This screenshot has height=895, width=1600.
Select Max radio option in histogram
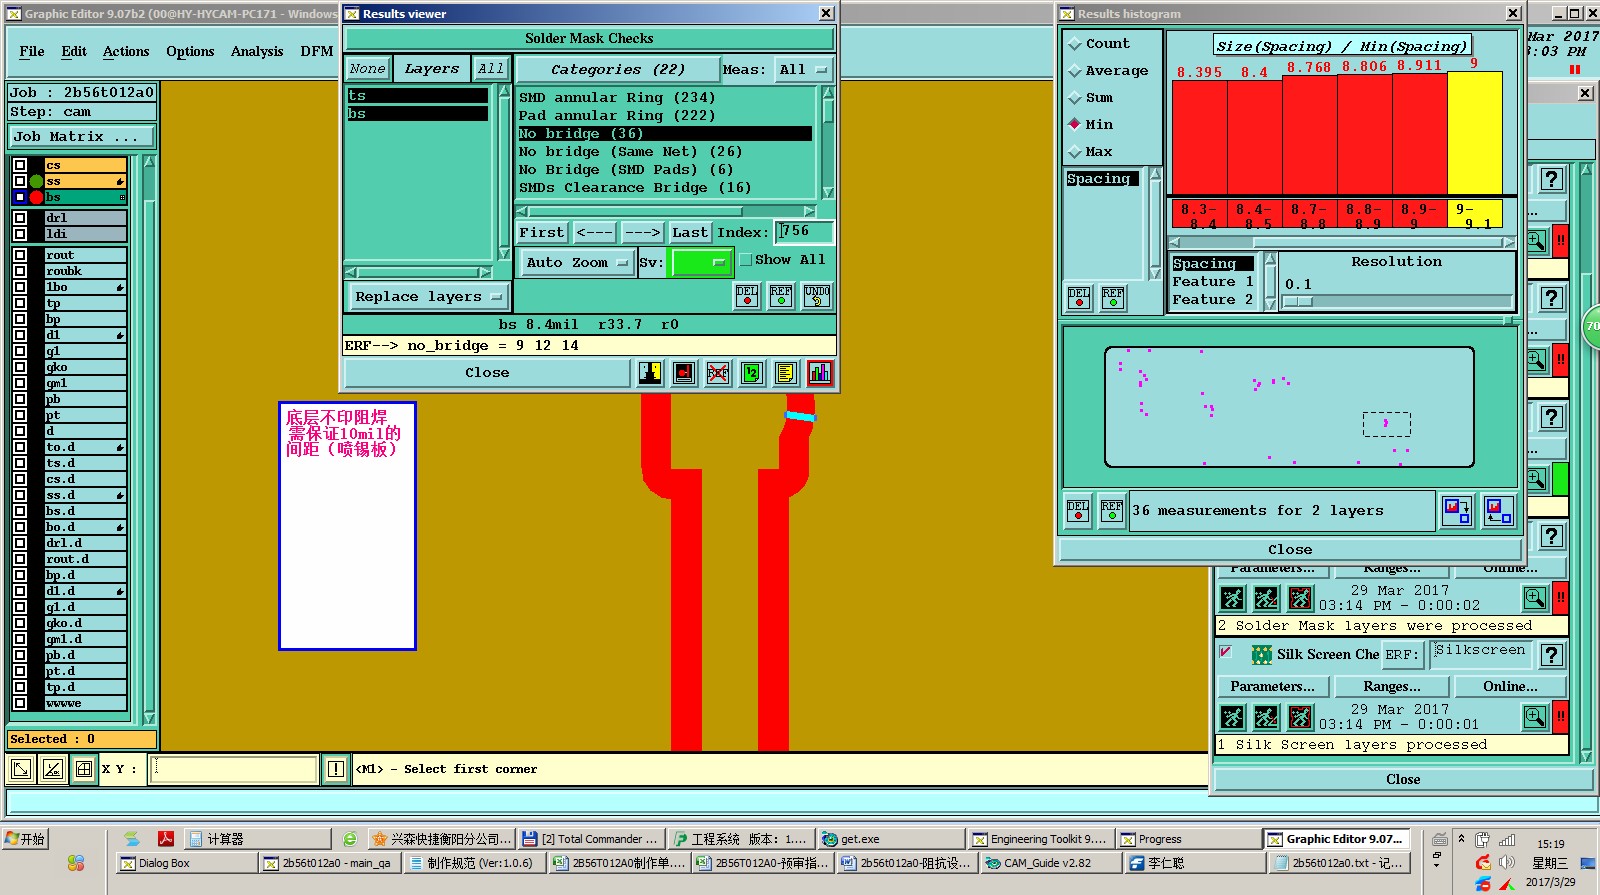[1075, 152]
